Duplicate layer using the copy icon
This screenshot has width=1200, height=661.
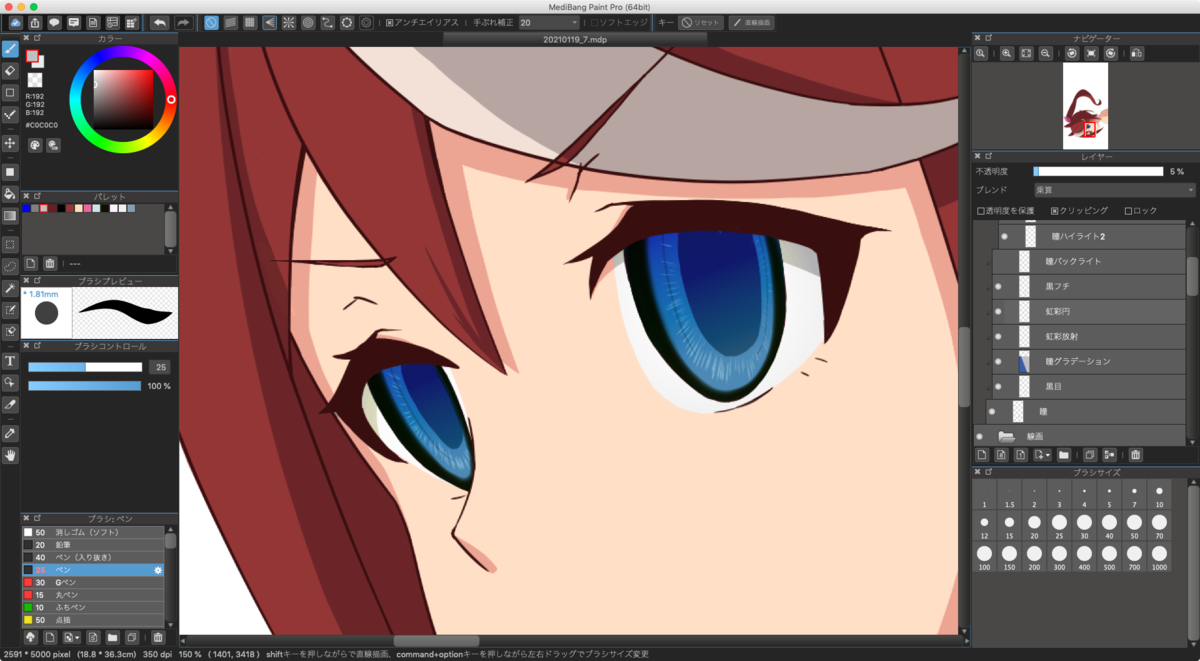pyautogui.click(x=1090, y=455)
